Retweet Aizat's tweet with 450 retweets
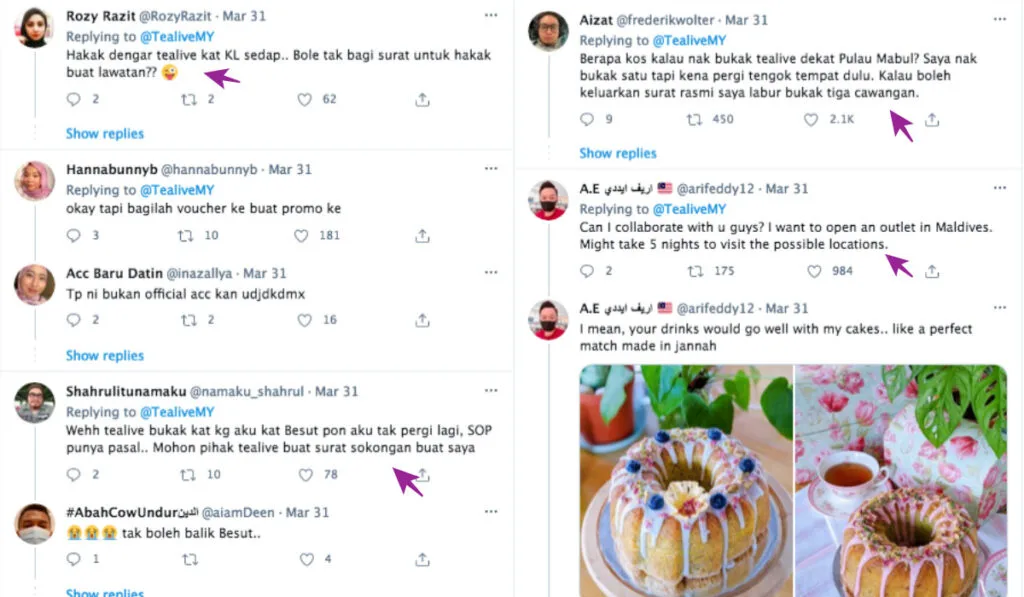The width and height of the screenshot is (1024, 597). click(x=694, y=119)
